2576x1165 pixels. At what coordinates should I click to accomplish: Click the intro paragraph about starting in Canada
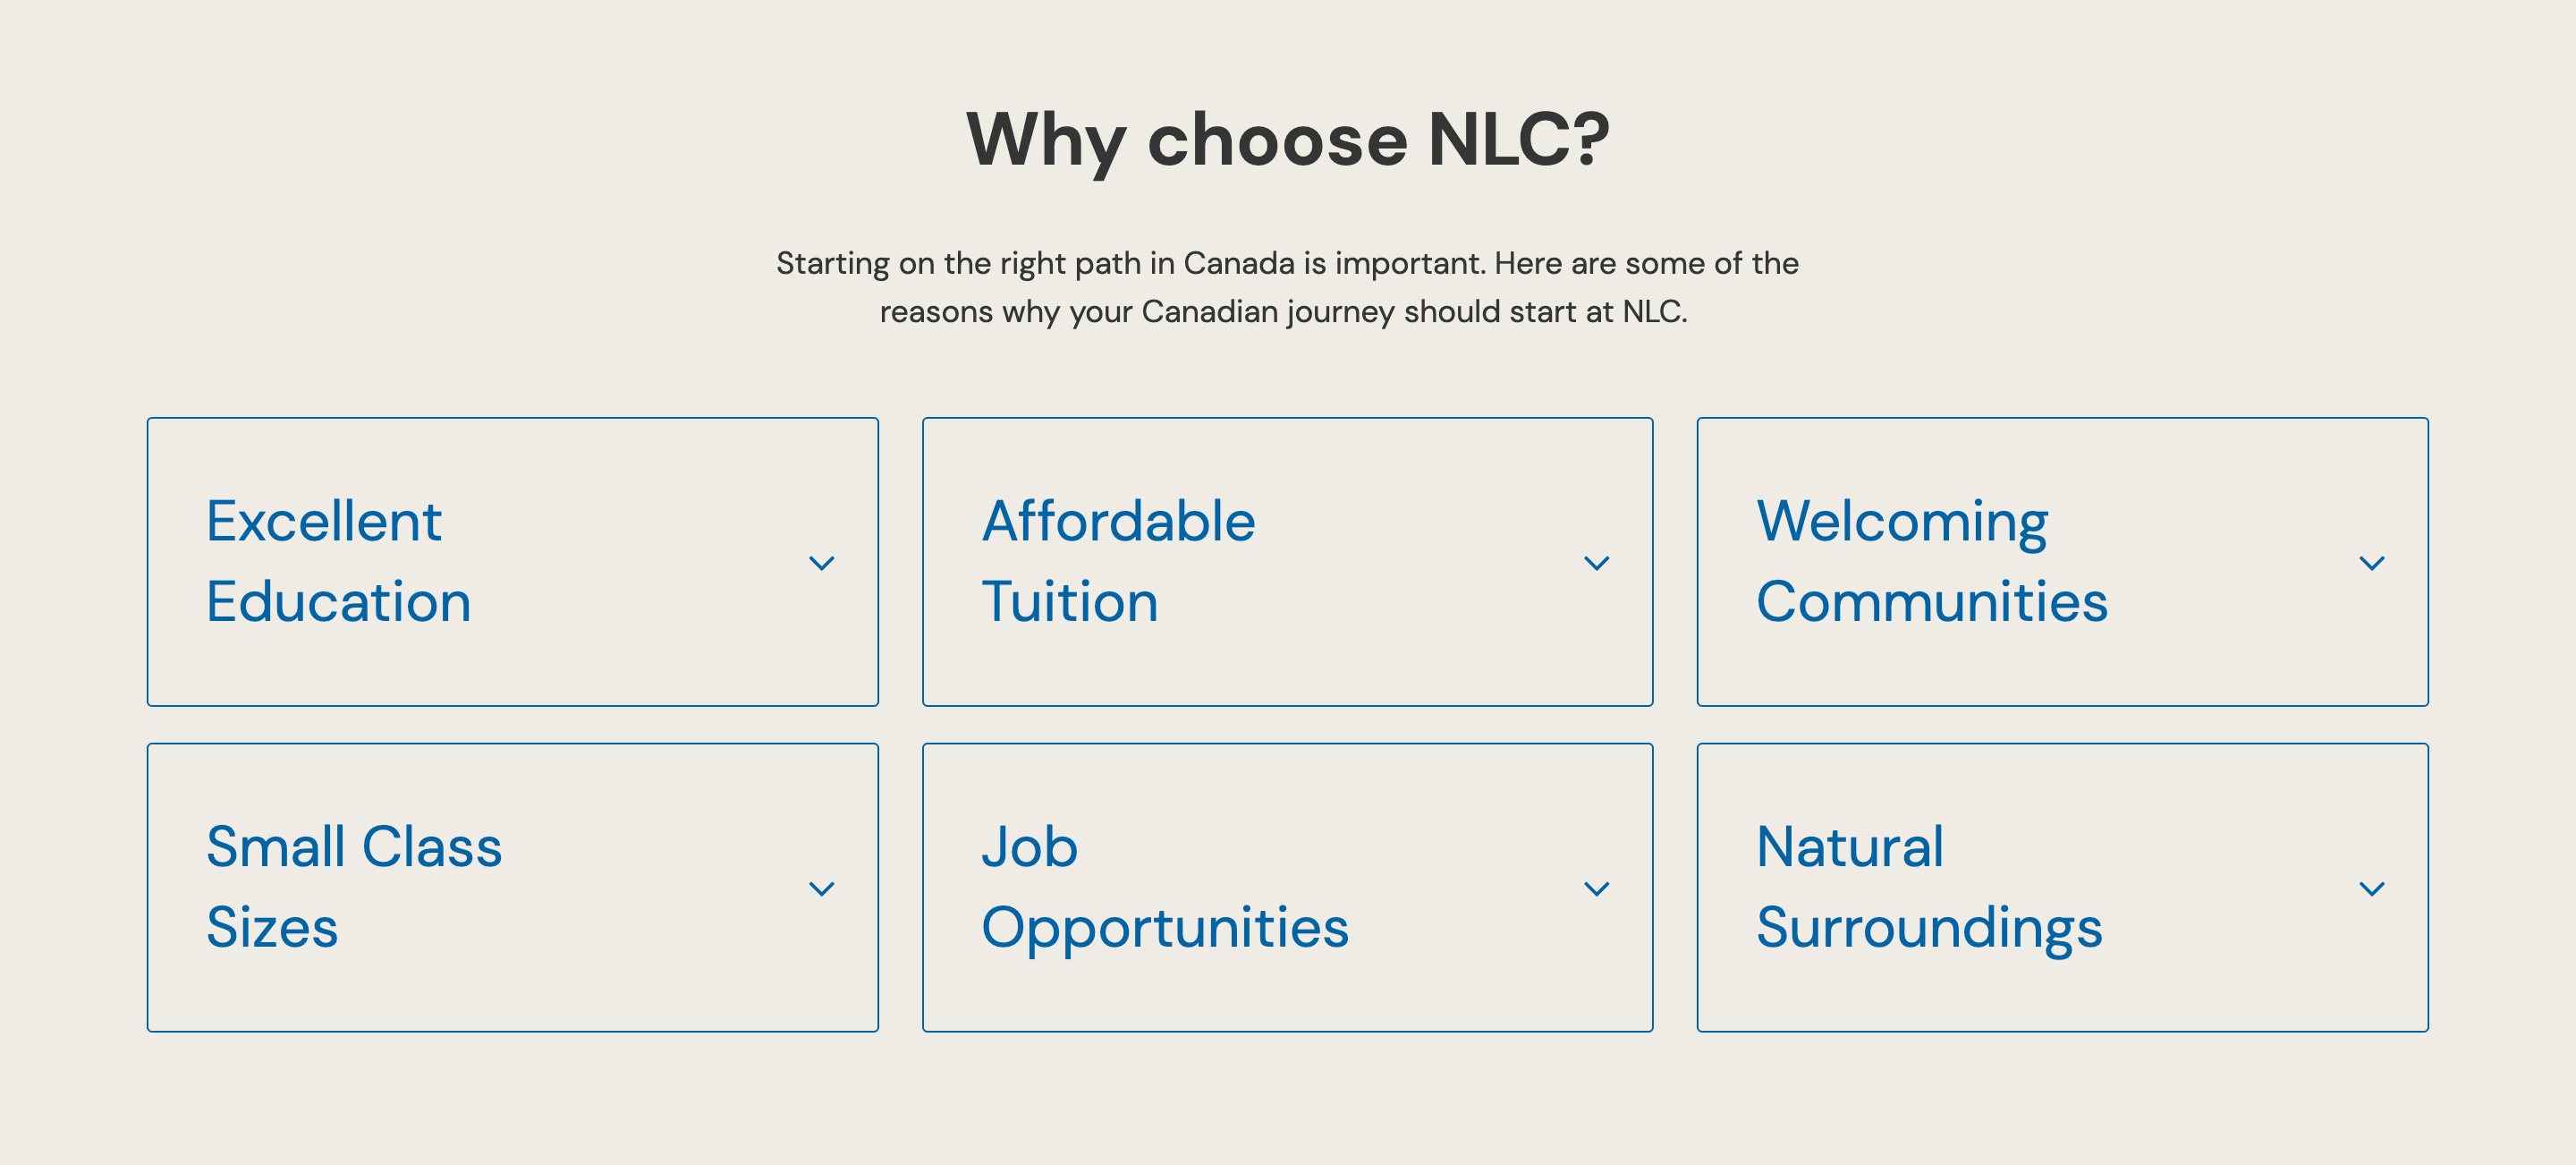click(1287, 287)
